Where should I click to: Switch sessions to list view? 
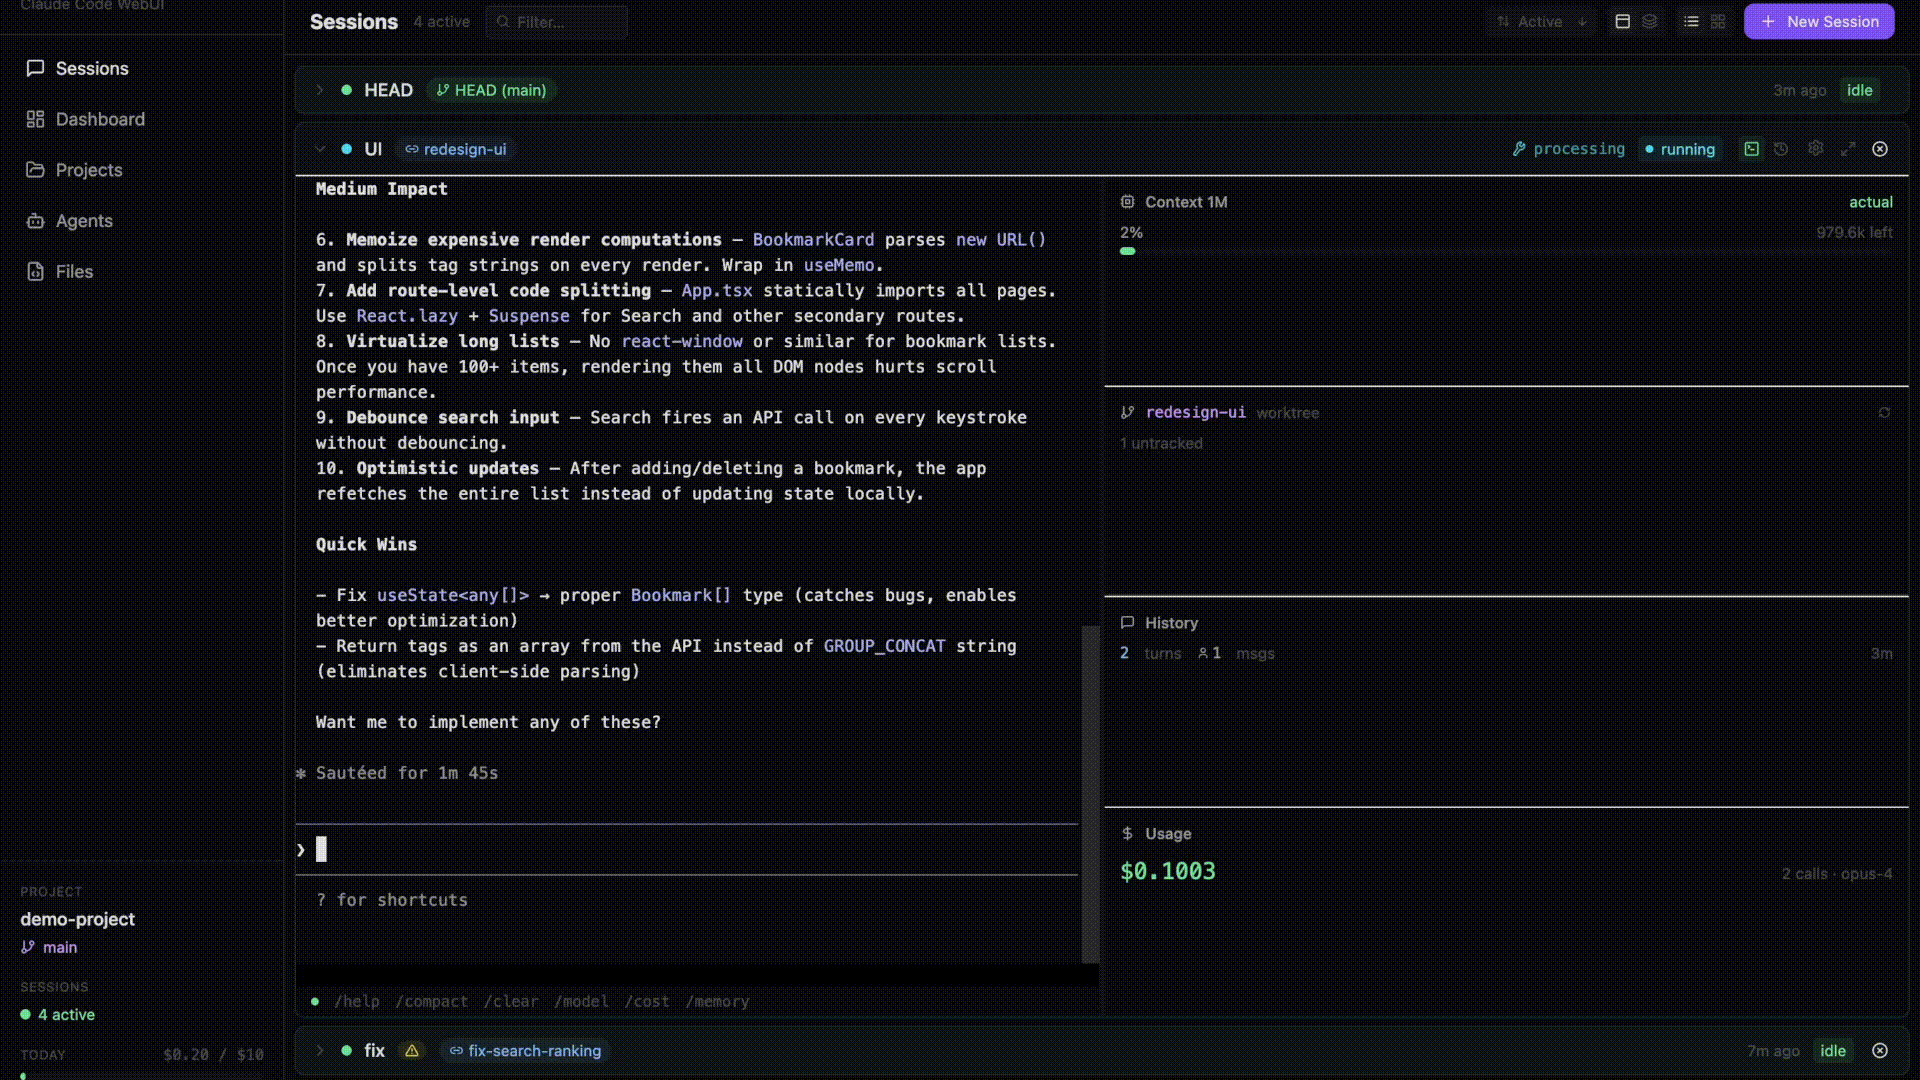coord(1690,21)
